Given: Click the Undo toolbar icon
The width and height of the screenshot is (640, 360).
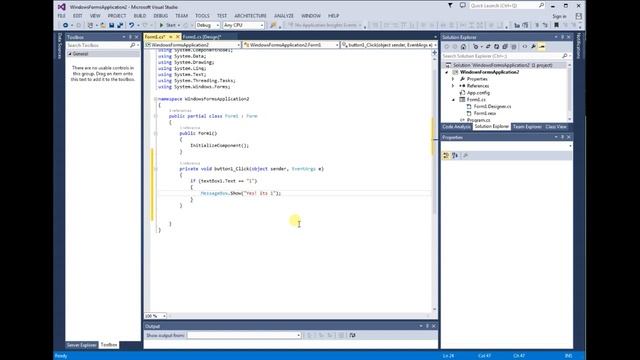Looking at the screenshot, I should (131, 25).
